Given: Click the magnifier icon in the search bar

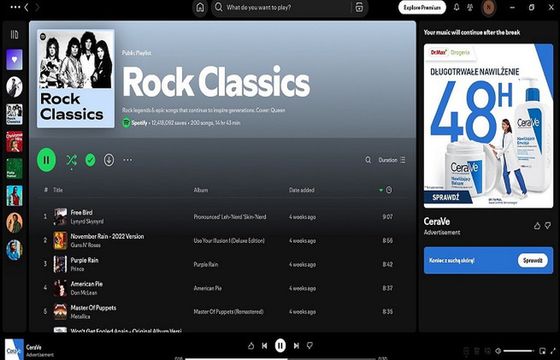Looking at the screenshot, I should (x=219, y=8).
